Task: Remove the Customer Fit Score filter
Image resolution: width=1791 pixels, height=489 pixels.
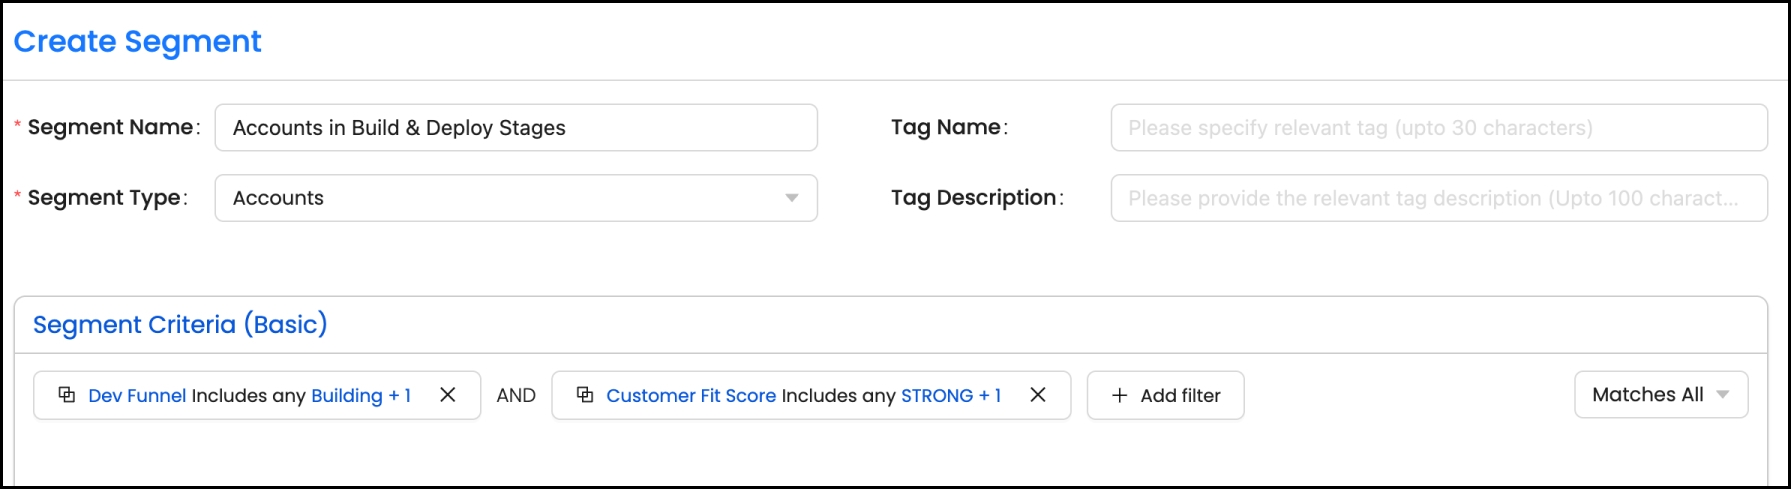Action: [1038, 395]
